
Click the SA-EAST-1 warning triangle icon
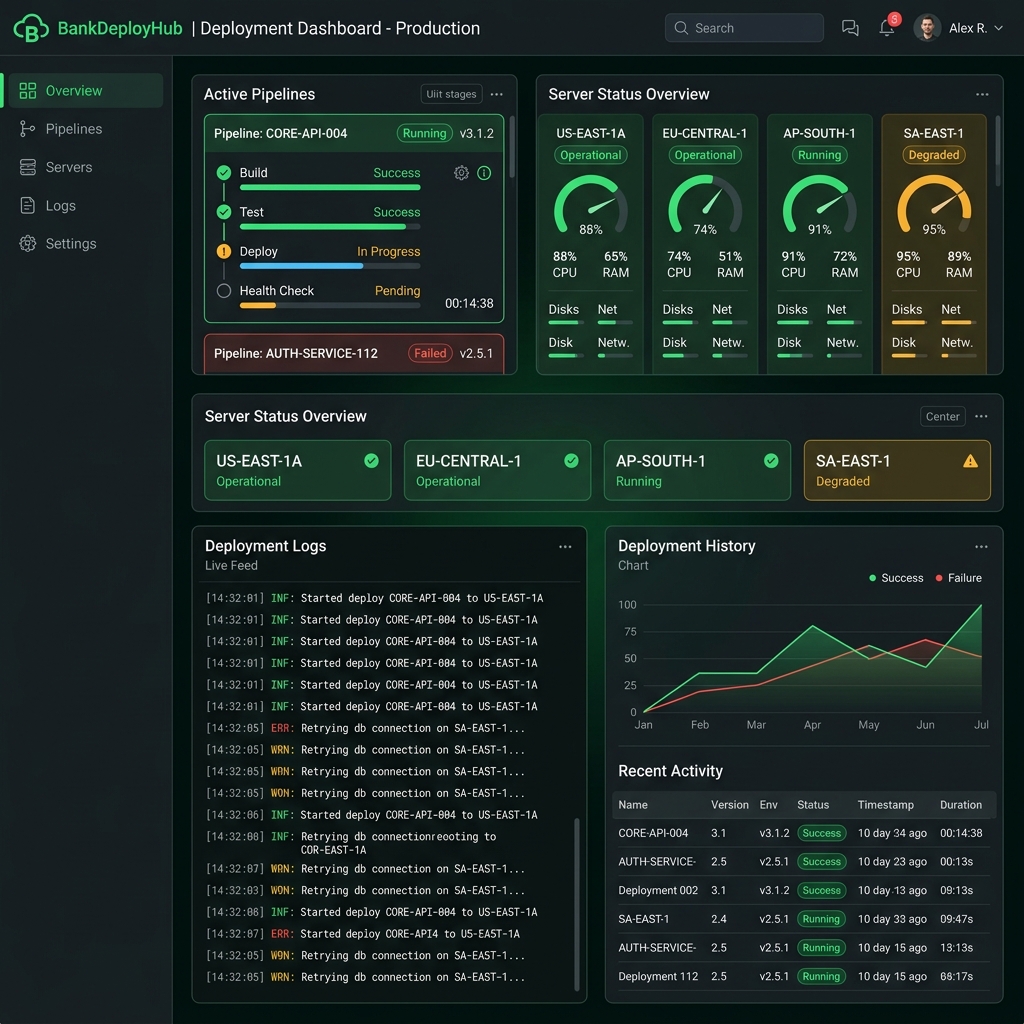[970, 461]
